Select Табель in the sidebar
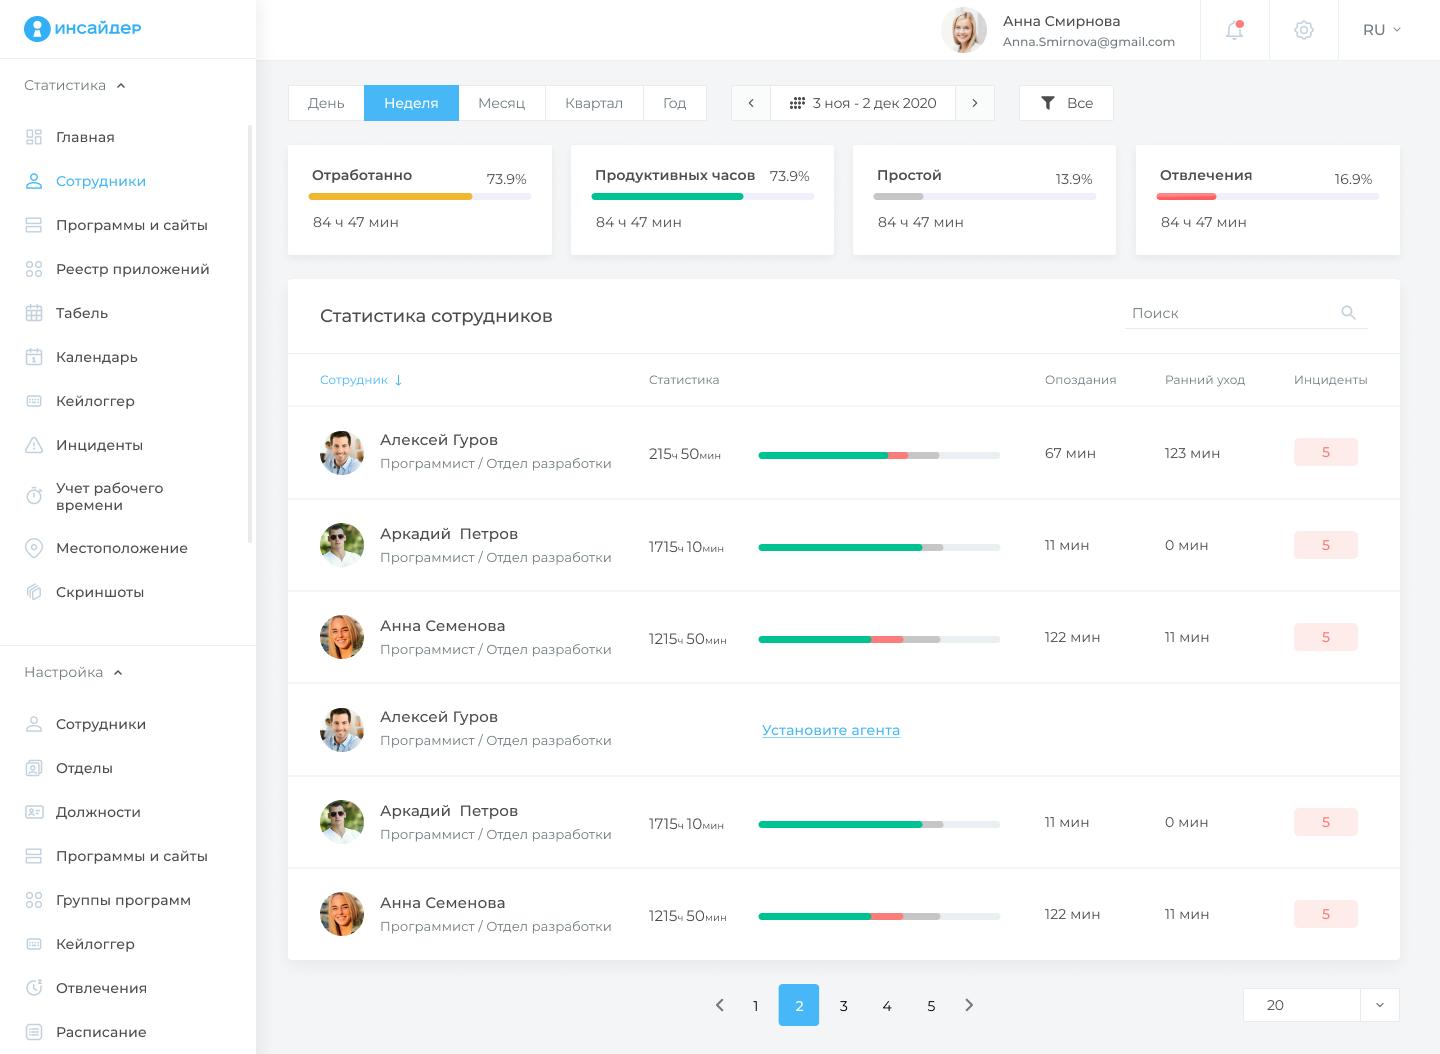Screen dimensions: 1440x1054 (x=81, y=313)
